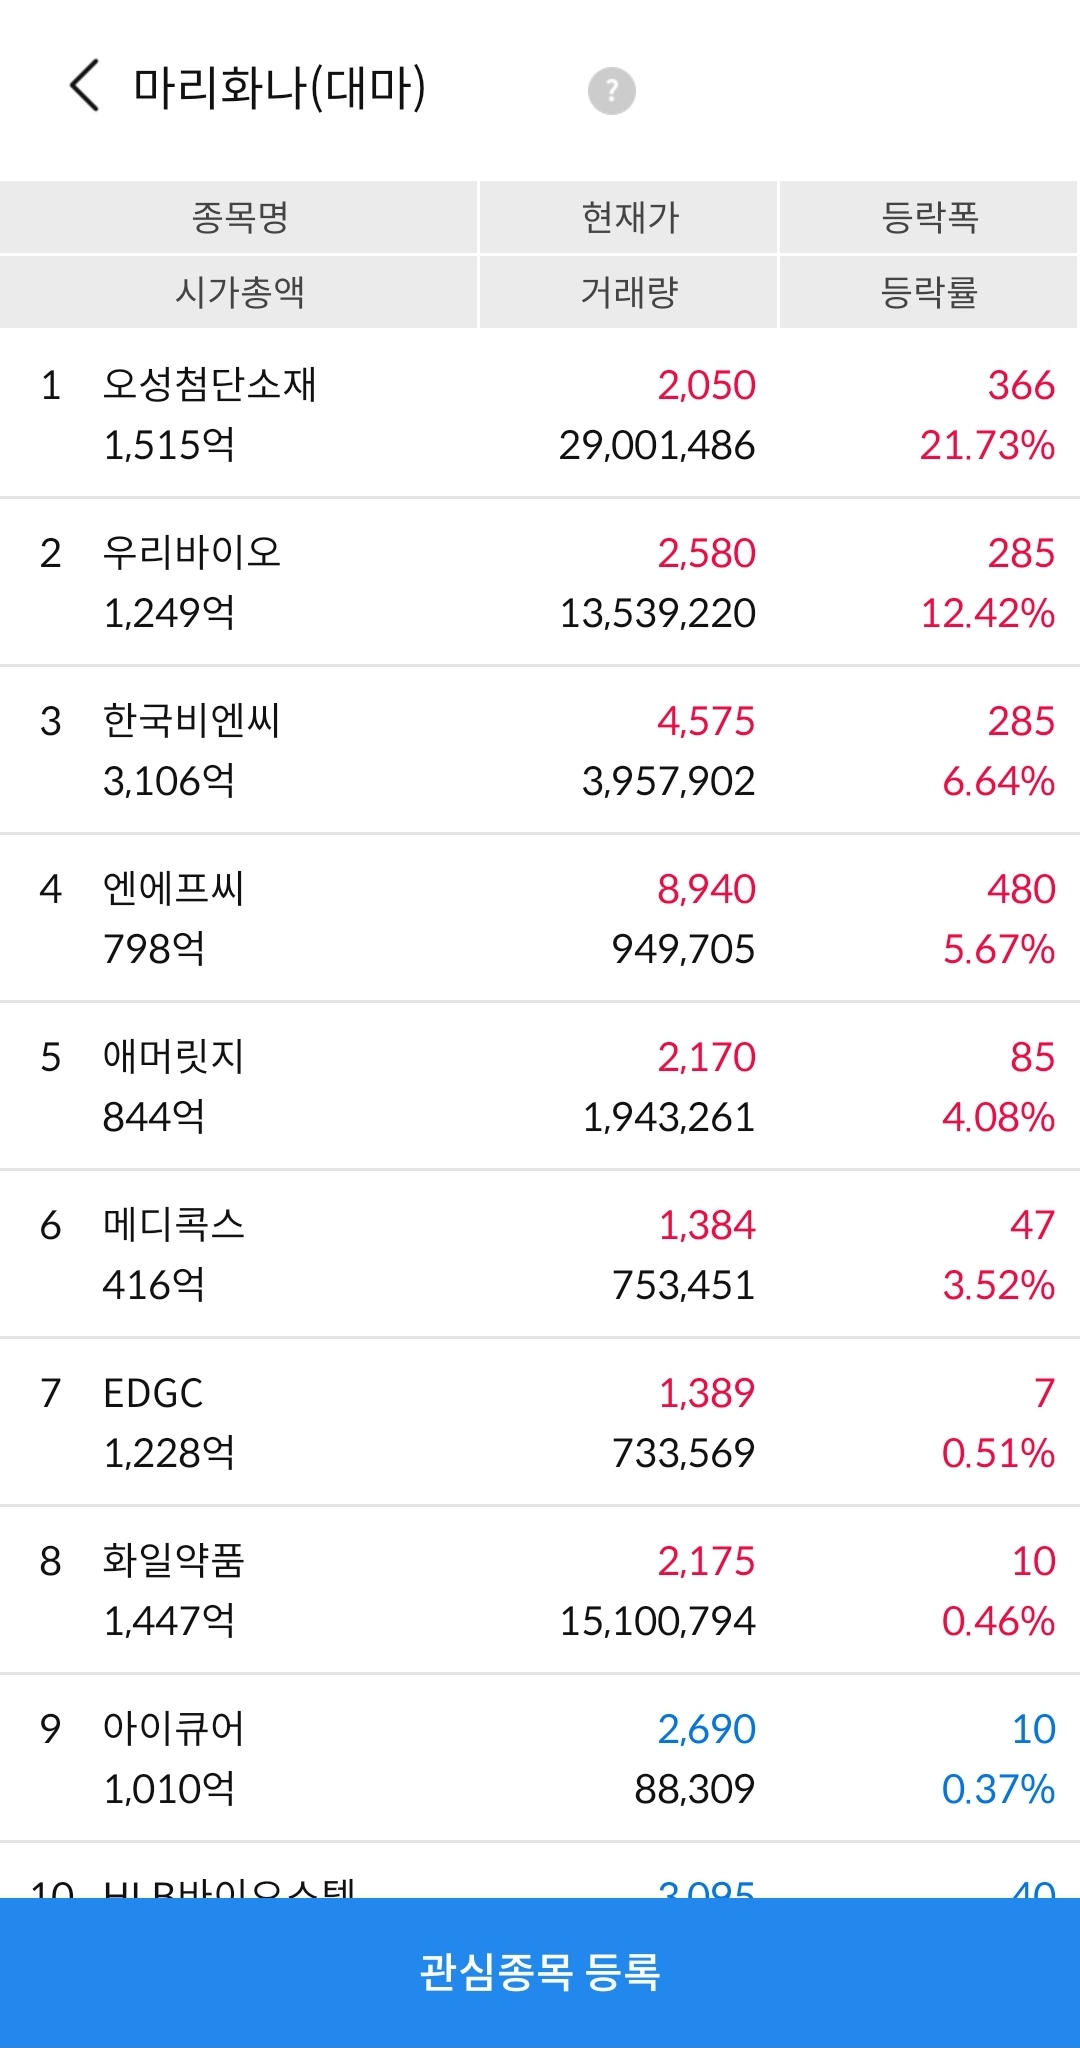Open the EDGC stock row
This screenshot has height=2048, width=1080.
[x=540, y=1422]
